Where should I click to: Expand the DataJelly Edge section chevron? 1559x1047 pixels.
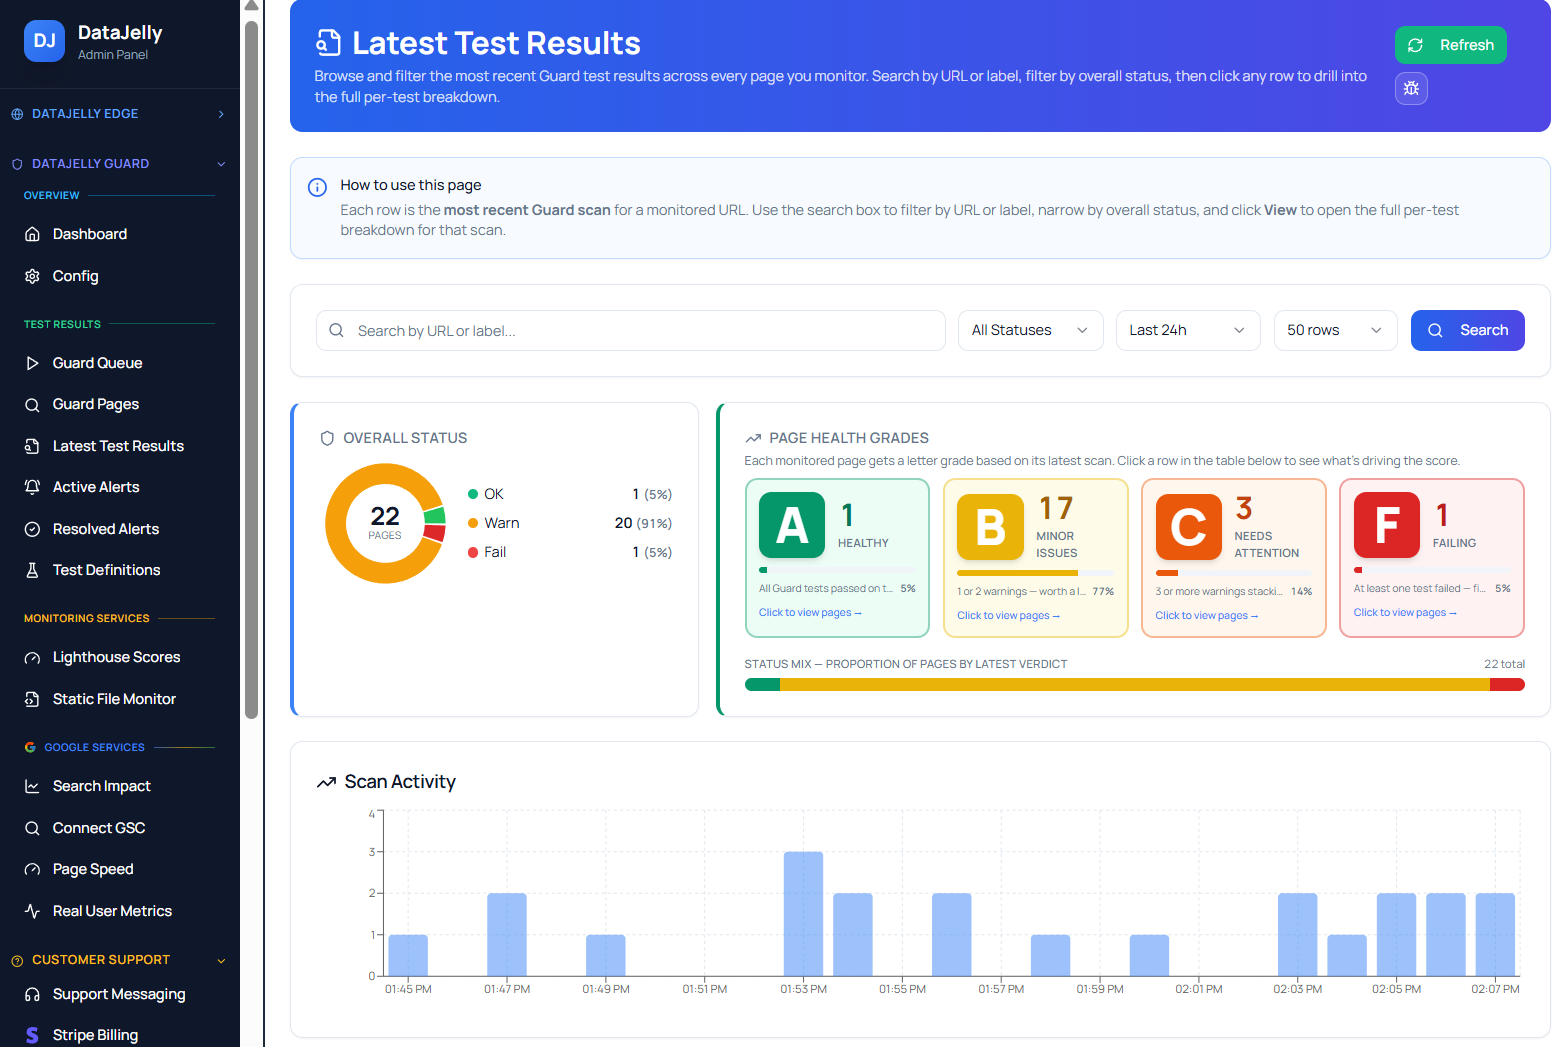(x=221, y=114)
